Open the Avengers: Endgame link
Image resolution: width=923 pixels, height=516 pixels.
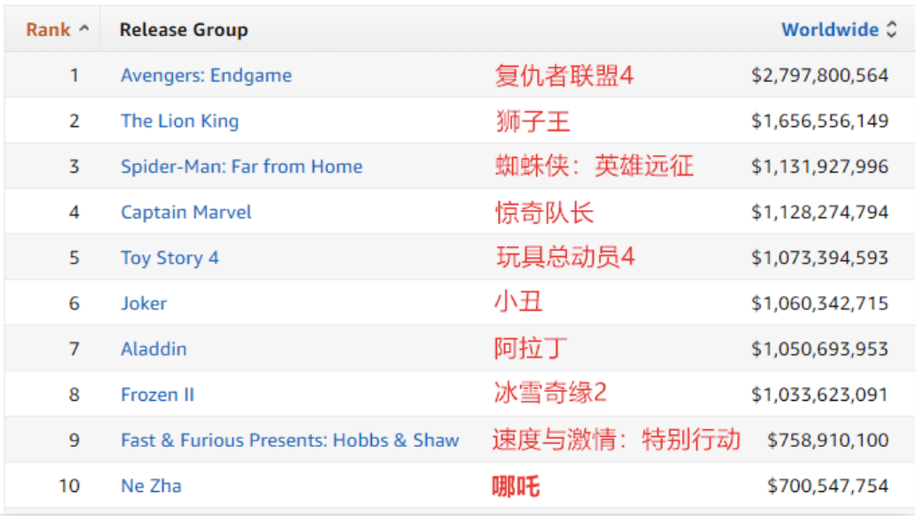[206, 76]
